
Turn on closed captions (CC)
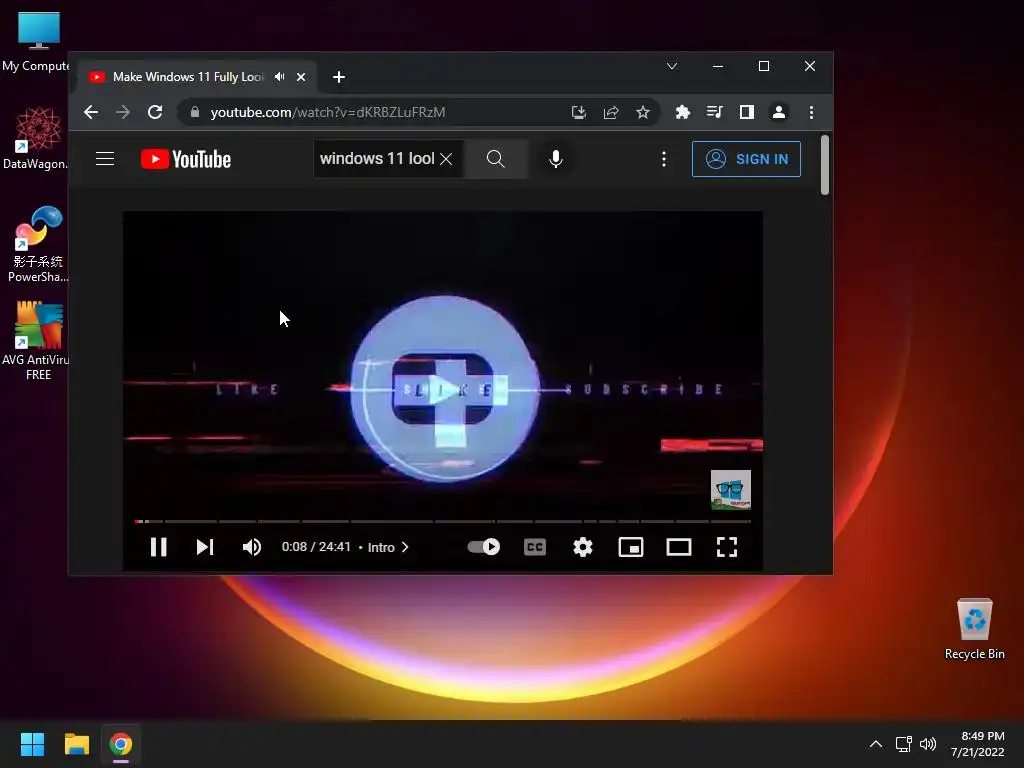coord(535,547)
